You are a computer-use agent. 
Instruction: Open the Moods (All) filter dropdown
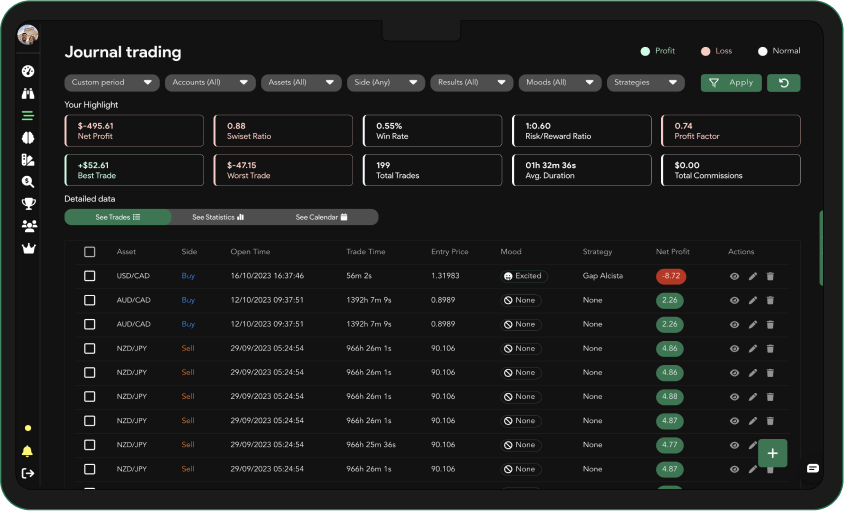tap(559, 83)
